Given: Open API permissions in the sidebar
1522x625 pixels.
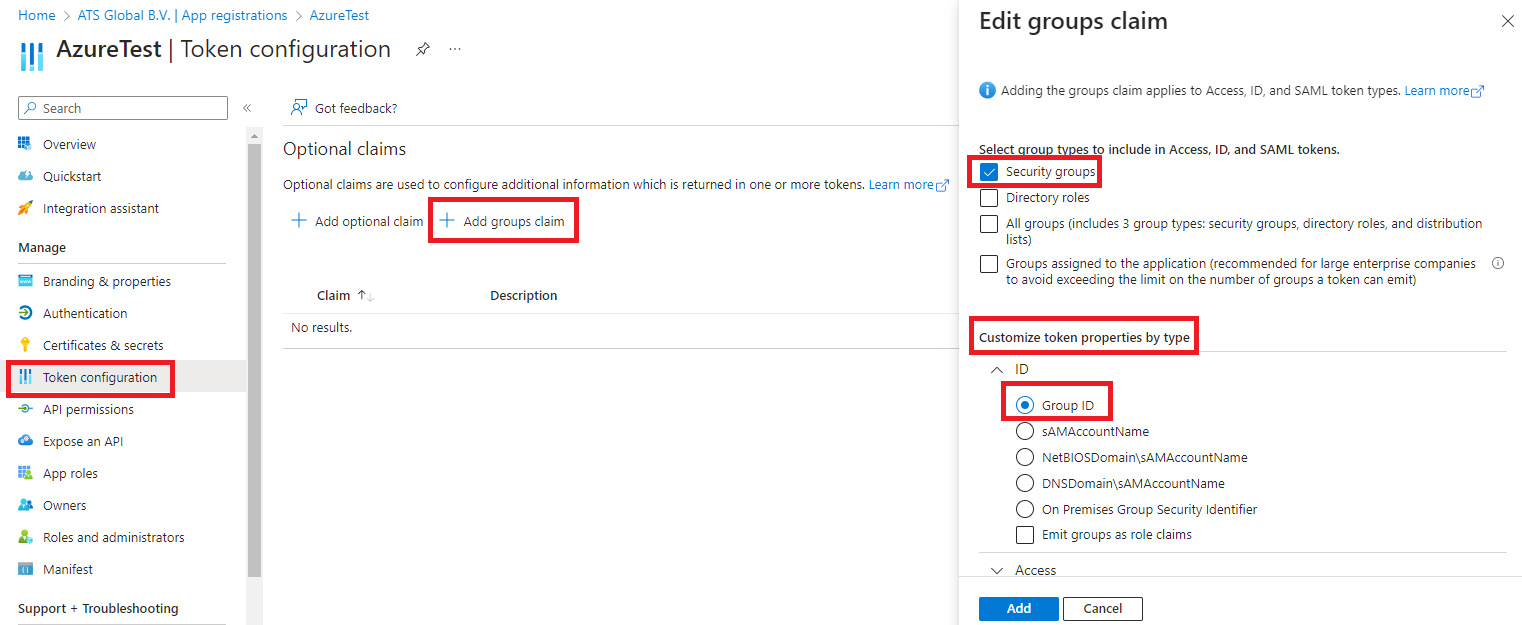Looking at the screenshot, I should coord(88,409).
